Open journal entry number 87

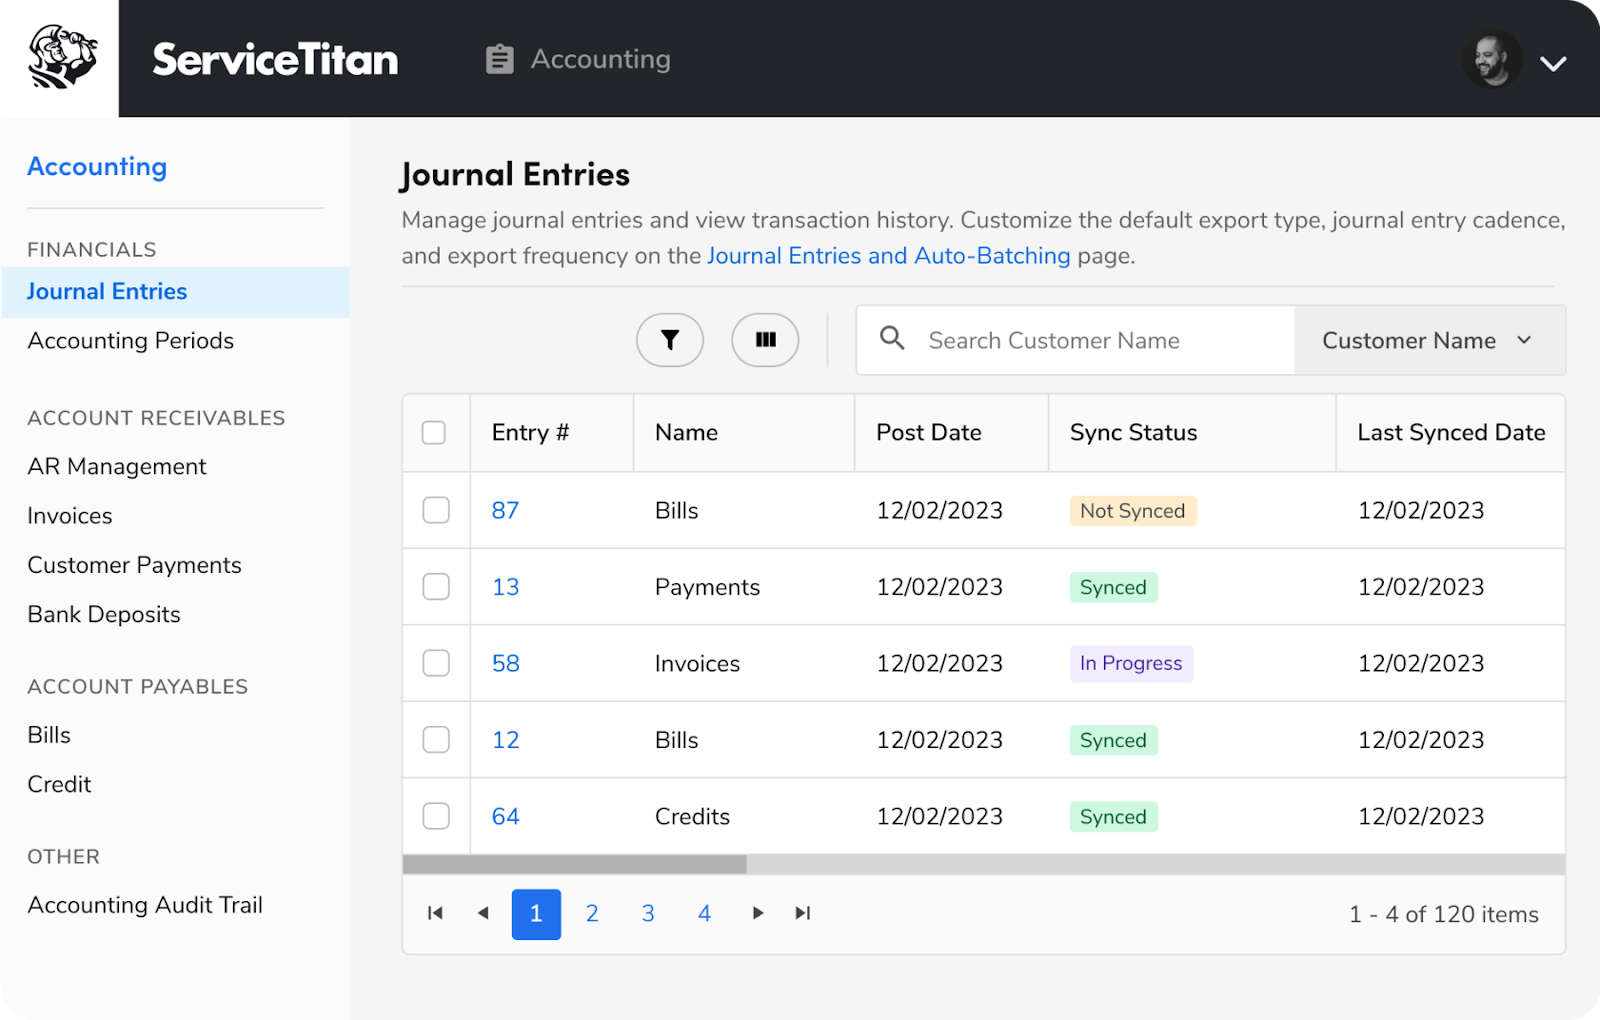(505, 510)
